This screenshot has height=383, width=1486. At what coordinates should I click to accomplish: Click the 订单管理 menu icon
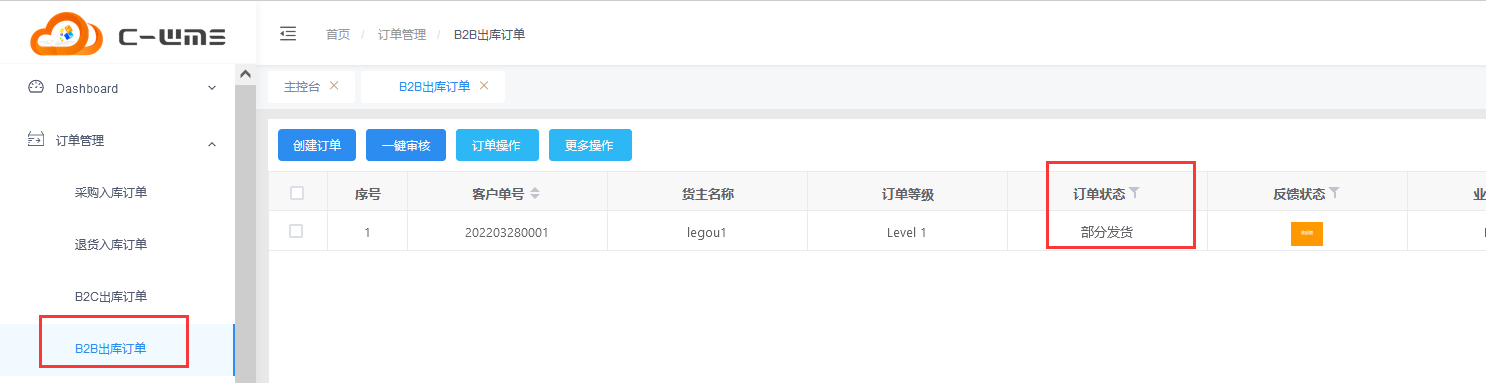(x=36, y=140)
